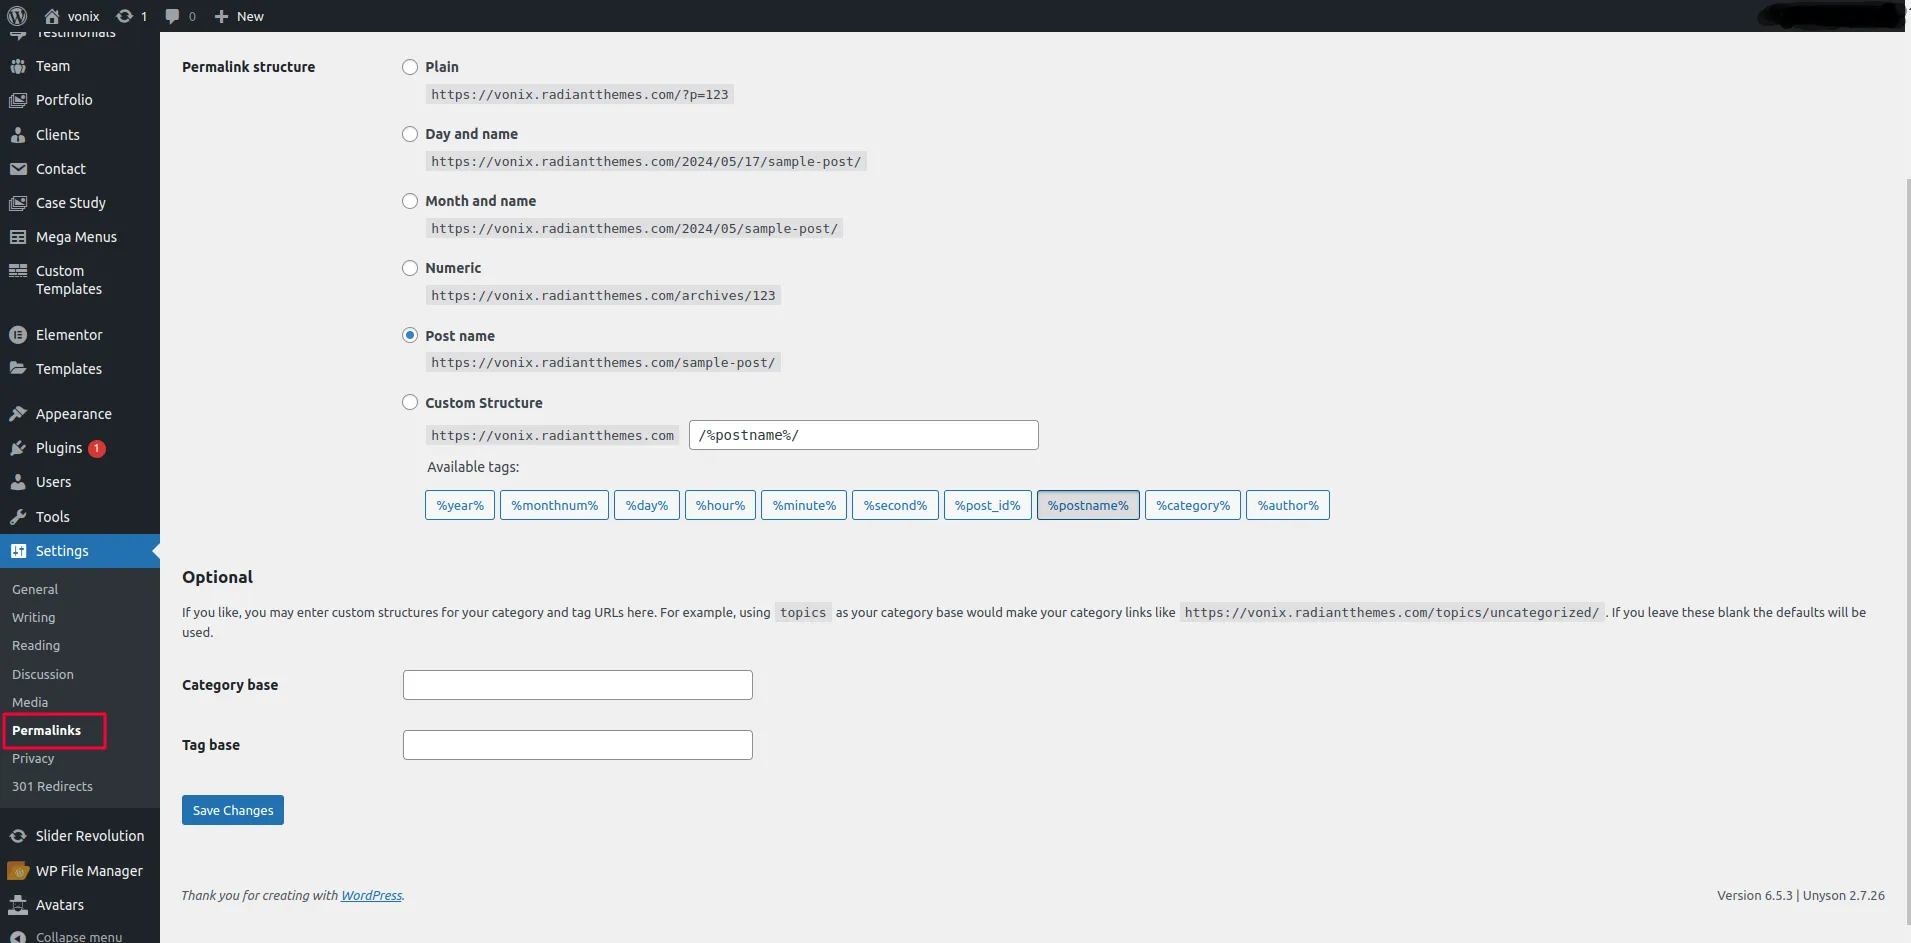Viewport: 1911px width, 943px height.
Task: Click the Case Study sidebar icon
Action: [18, 203]
